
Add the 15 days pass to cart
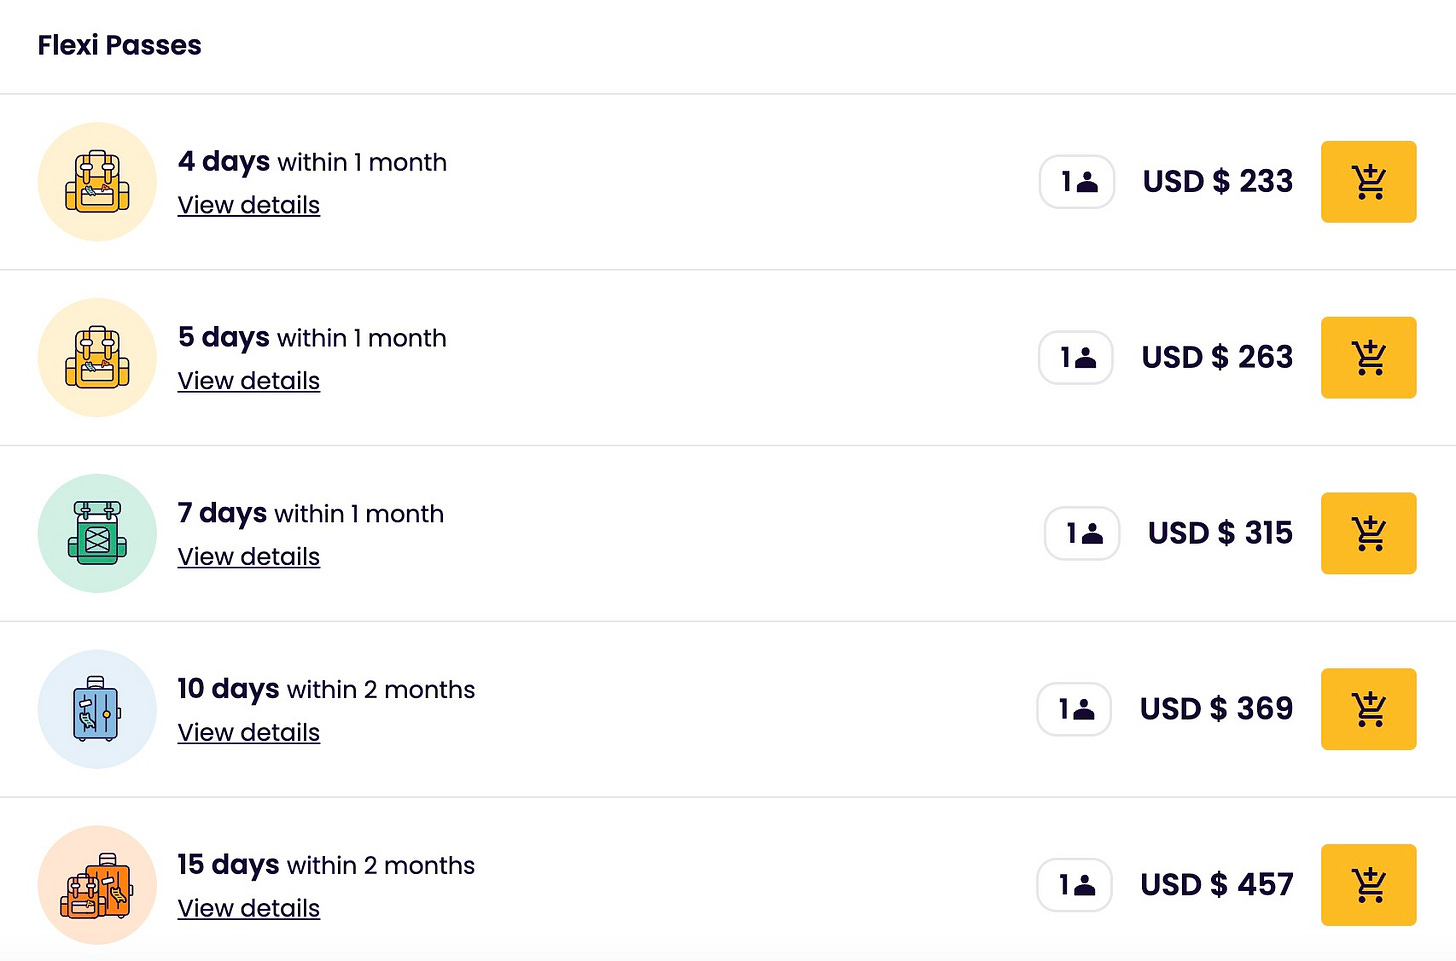click(1368, 885)
